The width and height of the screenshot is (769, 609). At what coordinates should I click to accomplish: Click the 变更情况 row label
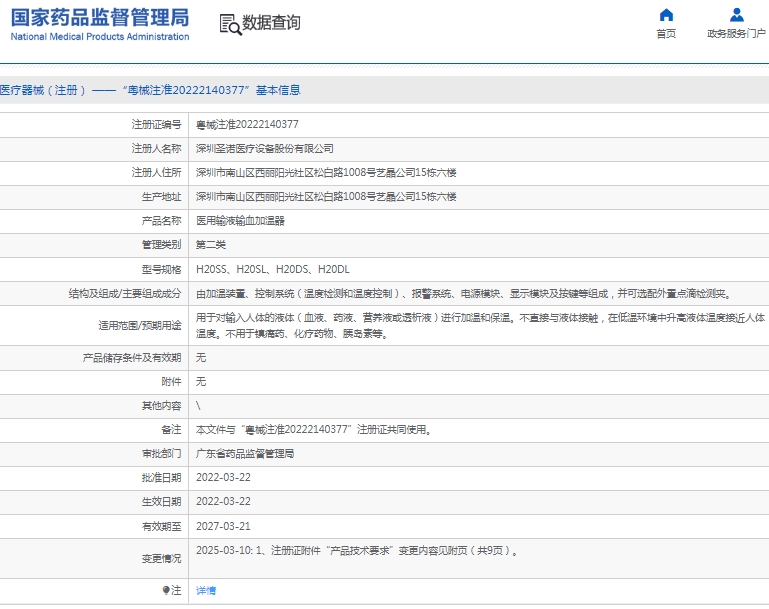pos(161,558)
